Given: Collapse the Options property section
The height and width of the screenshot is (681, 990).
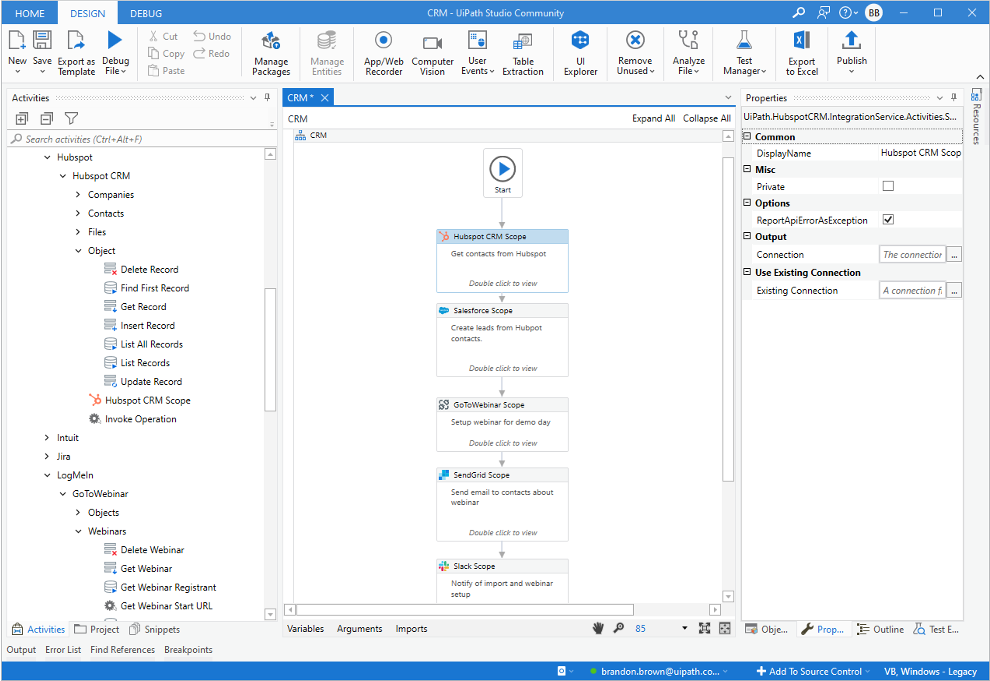Looking at the screenshot, I should point(748,203).
